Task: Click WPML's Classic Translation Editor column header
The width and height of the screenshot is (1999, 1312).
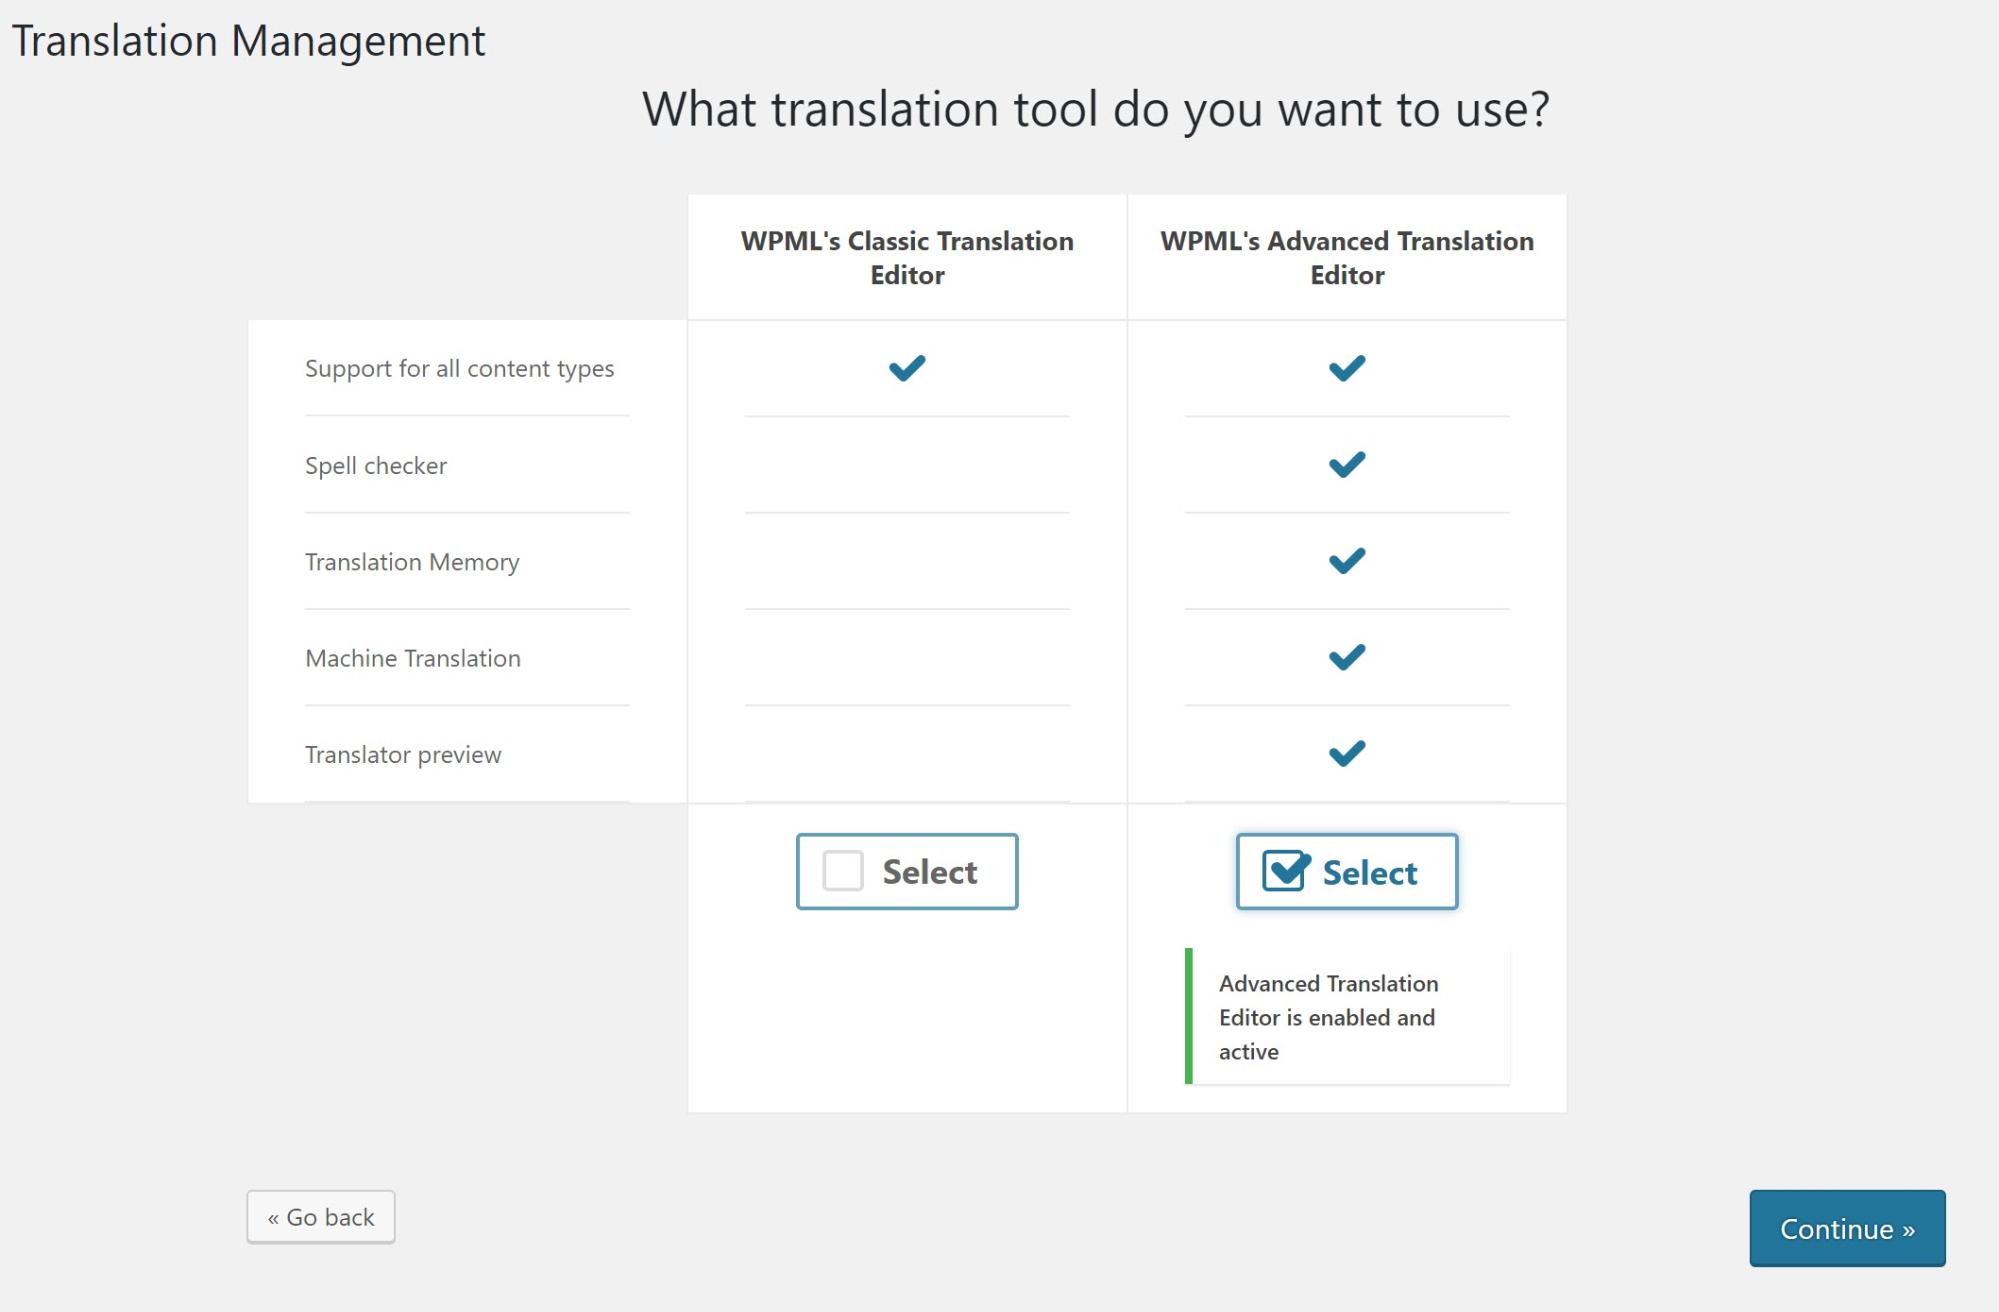Action: [907, 258]
